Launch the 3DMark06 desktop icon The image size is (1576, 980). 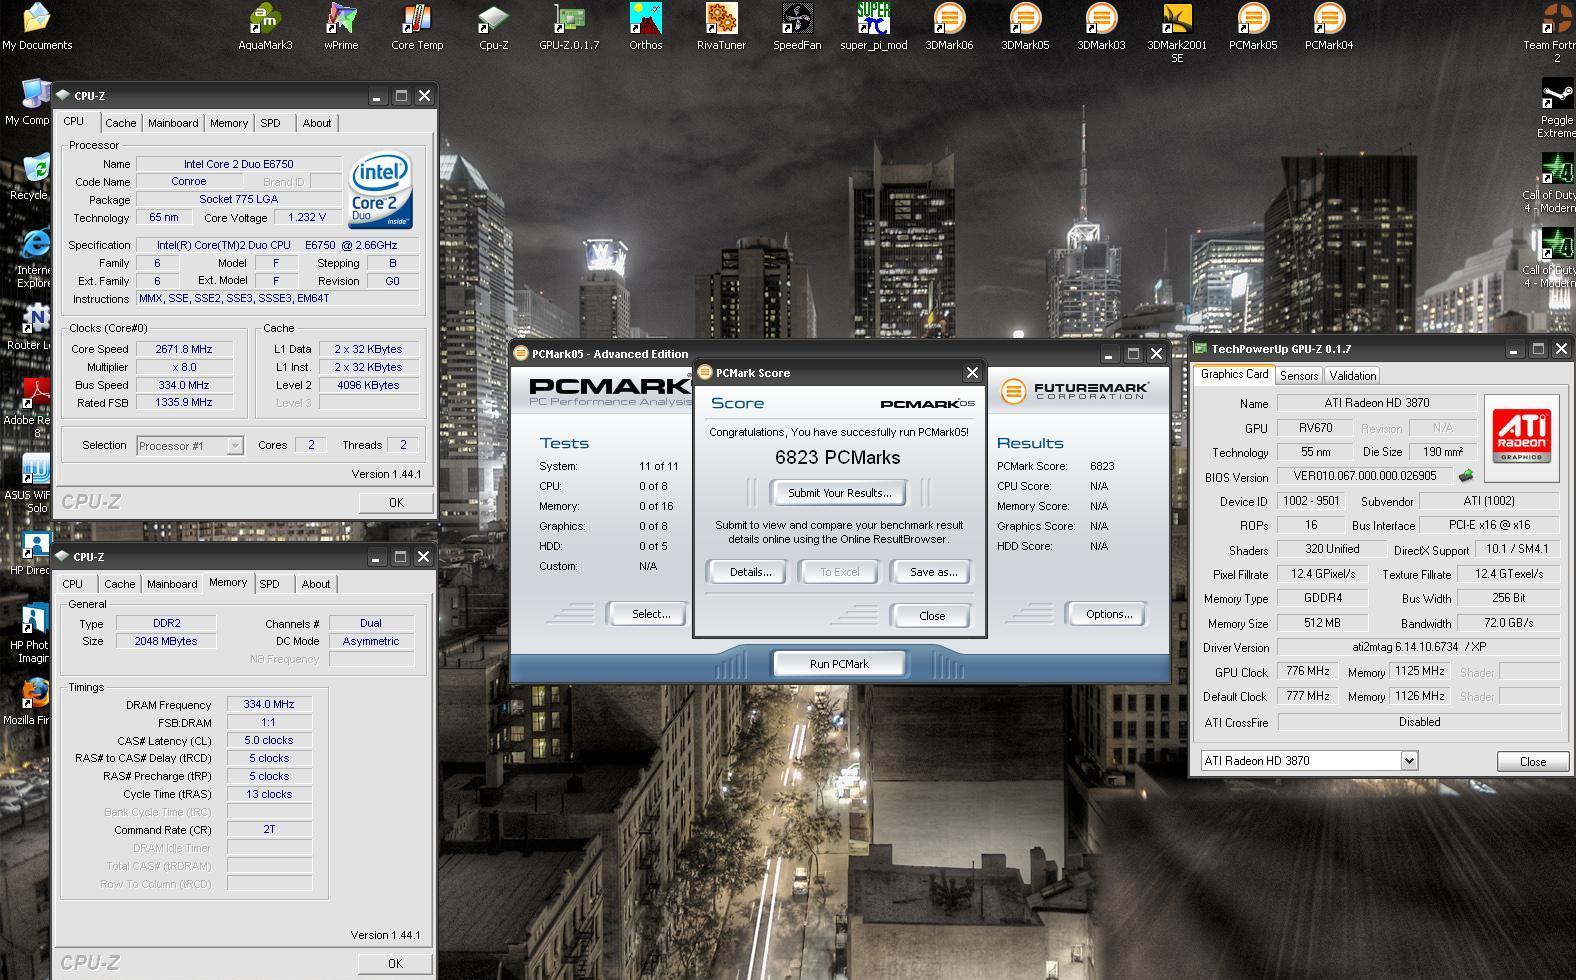[x=949, y=26]
